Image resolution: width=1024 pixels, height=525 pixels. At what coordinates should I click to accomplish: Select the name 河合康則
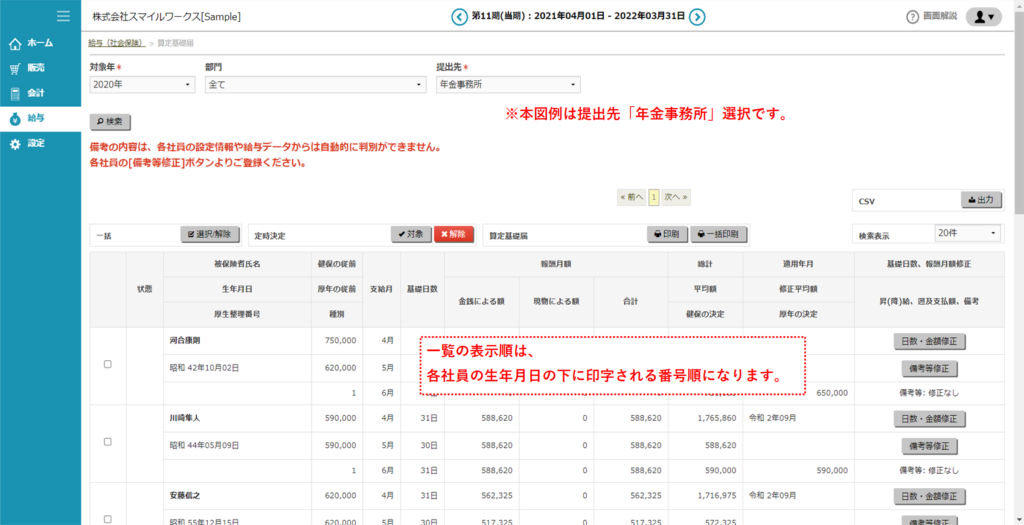coord(185,341)
